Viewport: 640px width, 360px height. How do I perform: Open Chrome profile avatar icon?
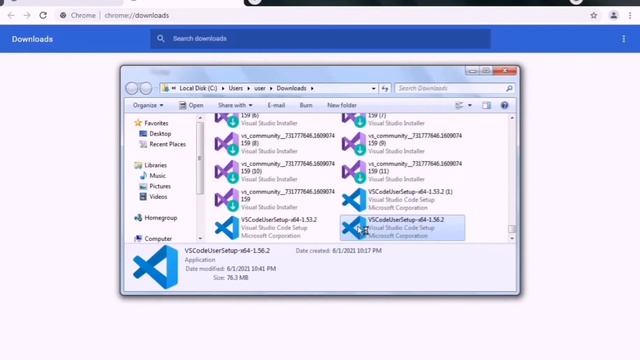[x=613, y=16]
